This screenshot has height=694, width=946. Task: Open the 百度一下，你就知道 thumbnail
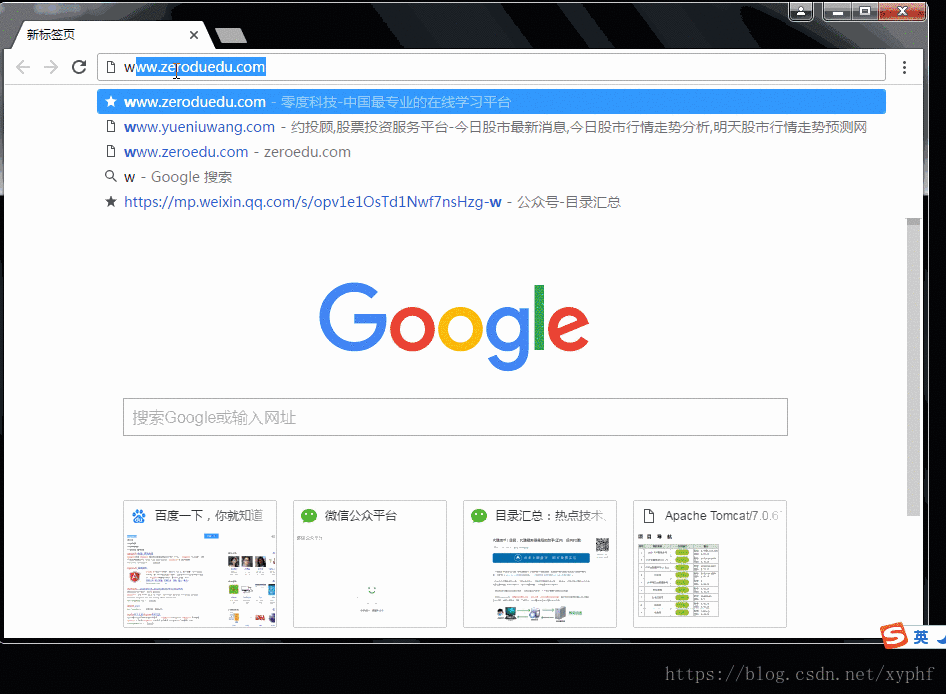pyautogui.click(x=200, y=564)
